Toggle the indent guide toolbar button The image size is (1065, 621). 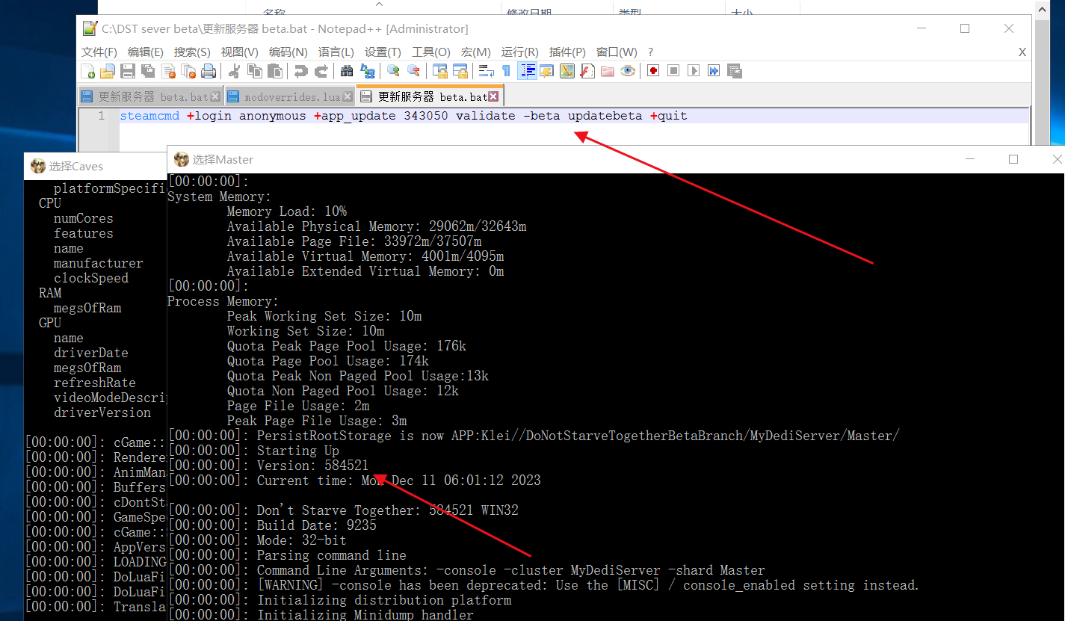[x=526, y=71]
